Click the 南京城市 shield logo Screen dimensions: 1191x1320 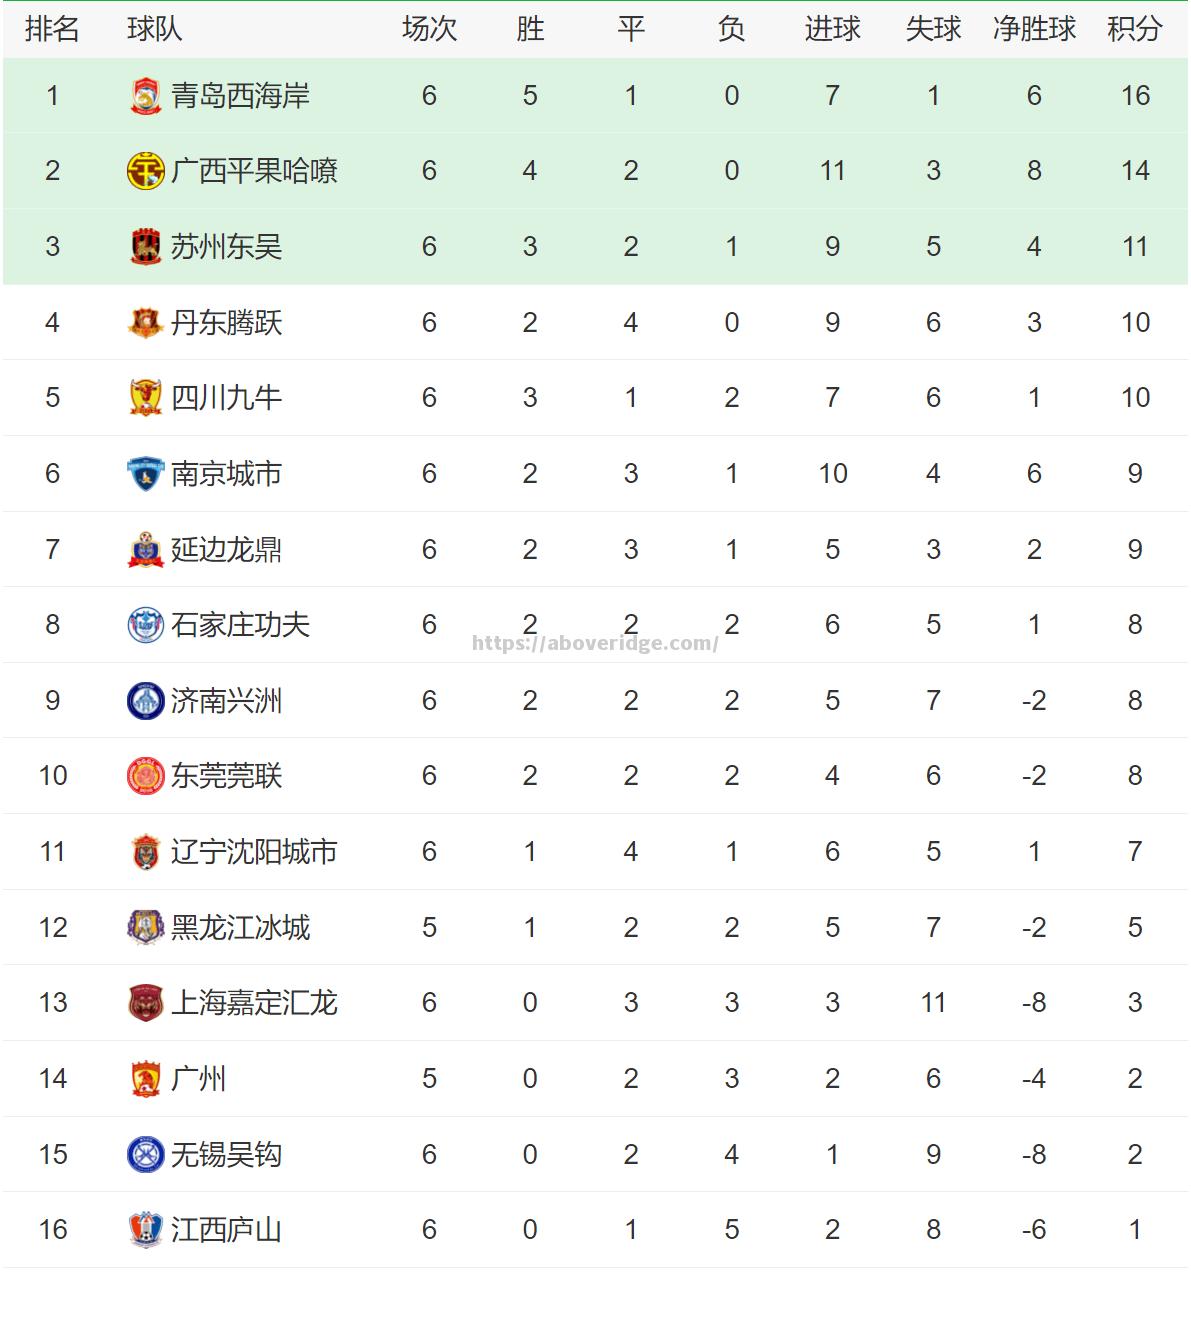(146, 474)
